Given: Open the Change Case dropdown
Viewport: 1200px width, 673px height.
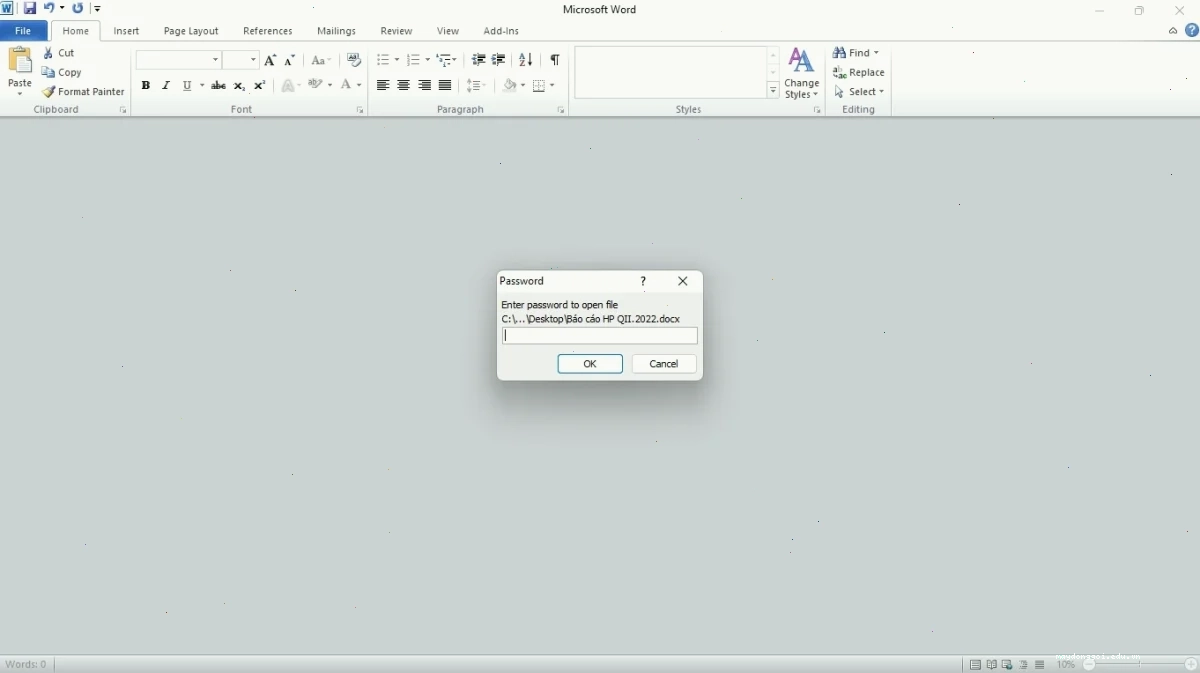Looking at the screenshot, I should [x=321, y=60].
